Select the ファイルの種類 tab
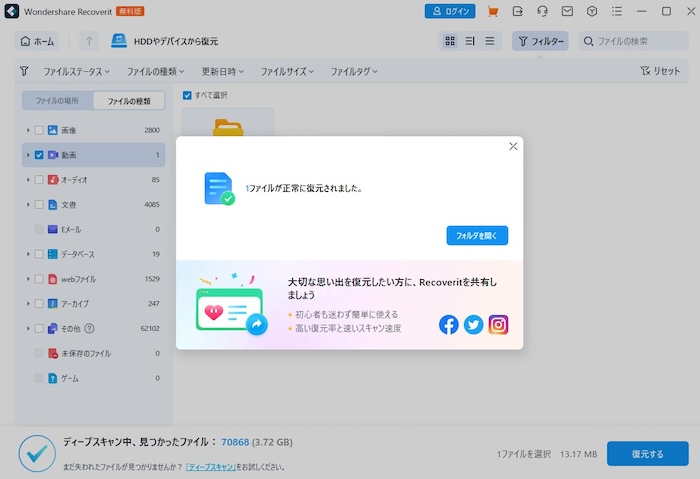The width and height of the screenshot is (700, 479). (129, 101)
